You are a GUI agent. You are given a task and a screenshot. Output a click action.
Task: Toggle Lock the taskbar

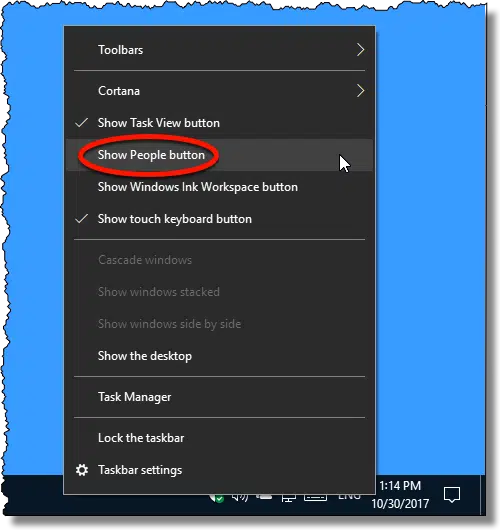(219, 438)
